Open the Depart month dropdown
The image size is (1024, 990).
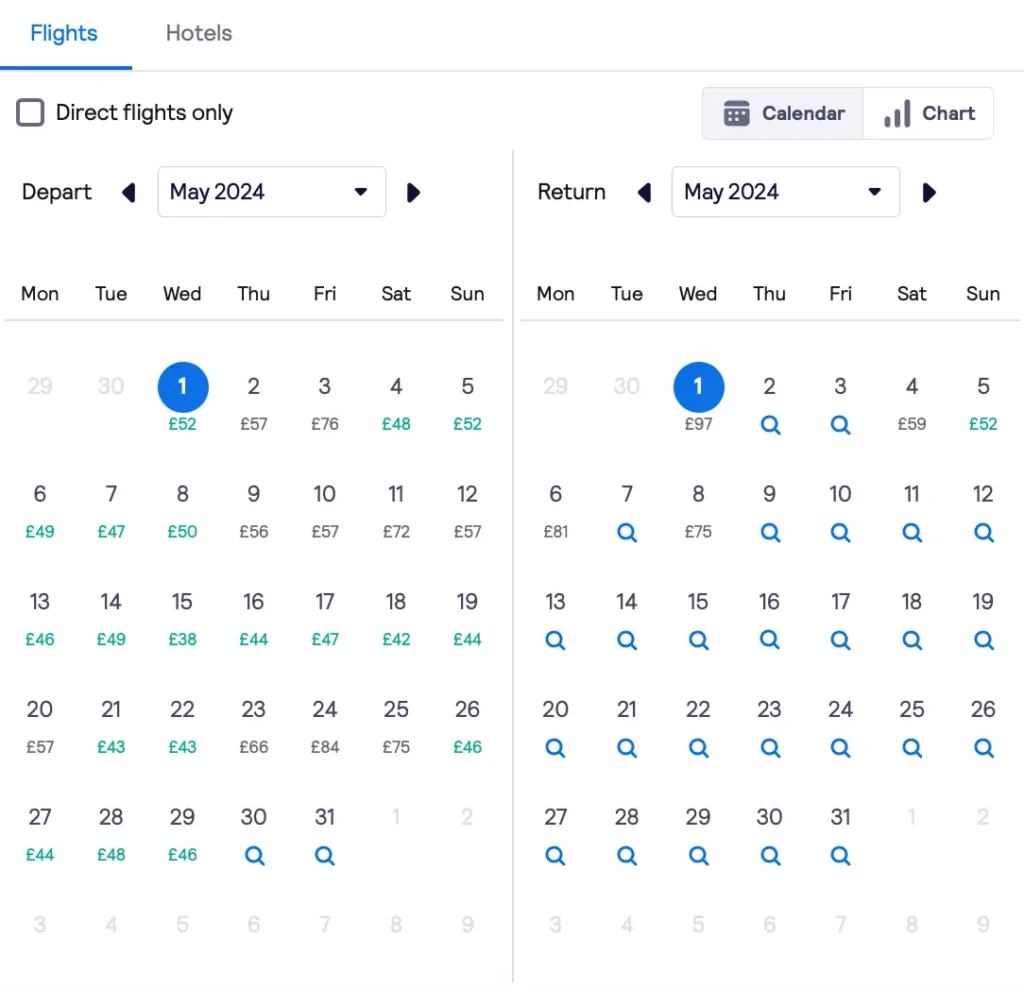(x=271, y=191)
